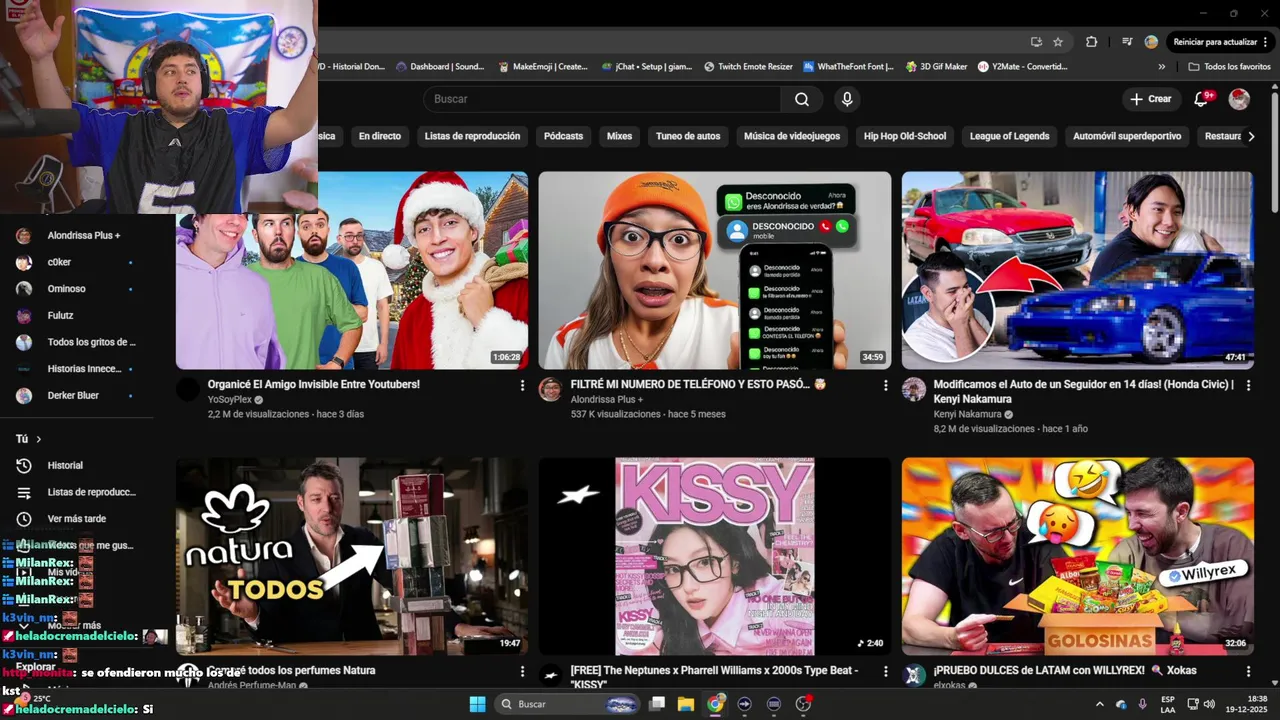The image size is (1280, 720).
Task: Open the jChat Setup bookmark
Action: 646,67
